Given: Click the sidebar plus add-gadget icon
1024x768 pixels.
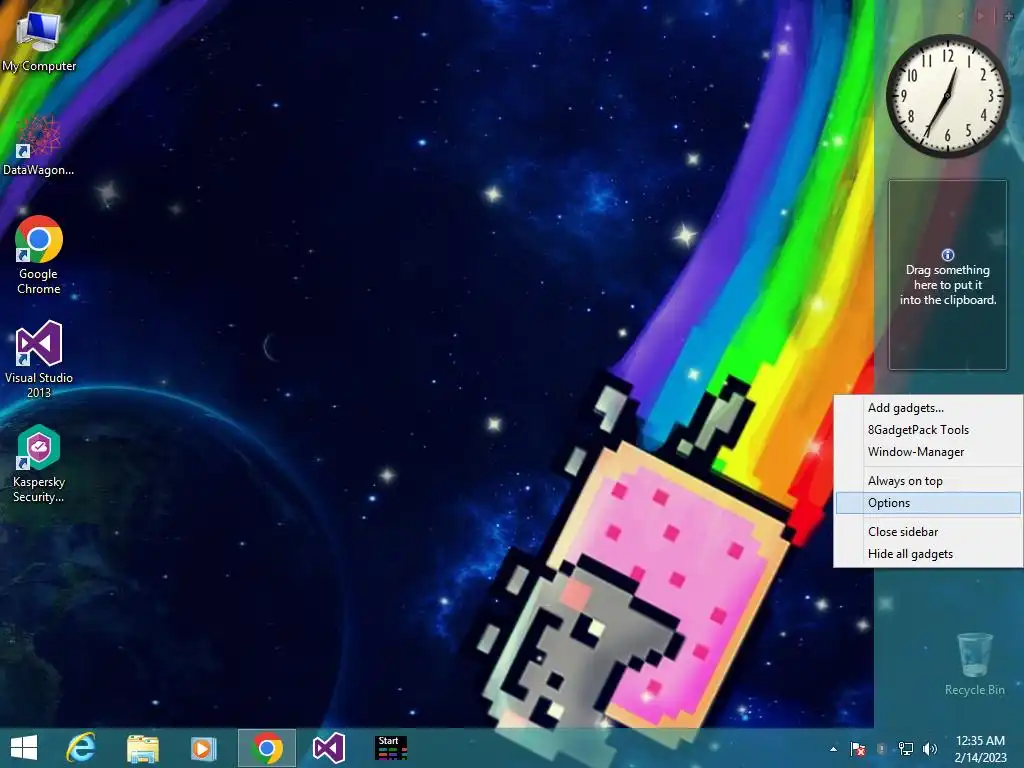Looking at the screenshot, I should (x=1009, y=16).
